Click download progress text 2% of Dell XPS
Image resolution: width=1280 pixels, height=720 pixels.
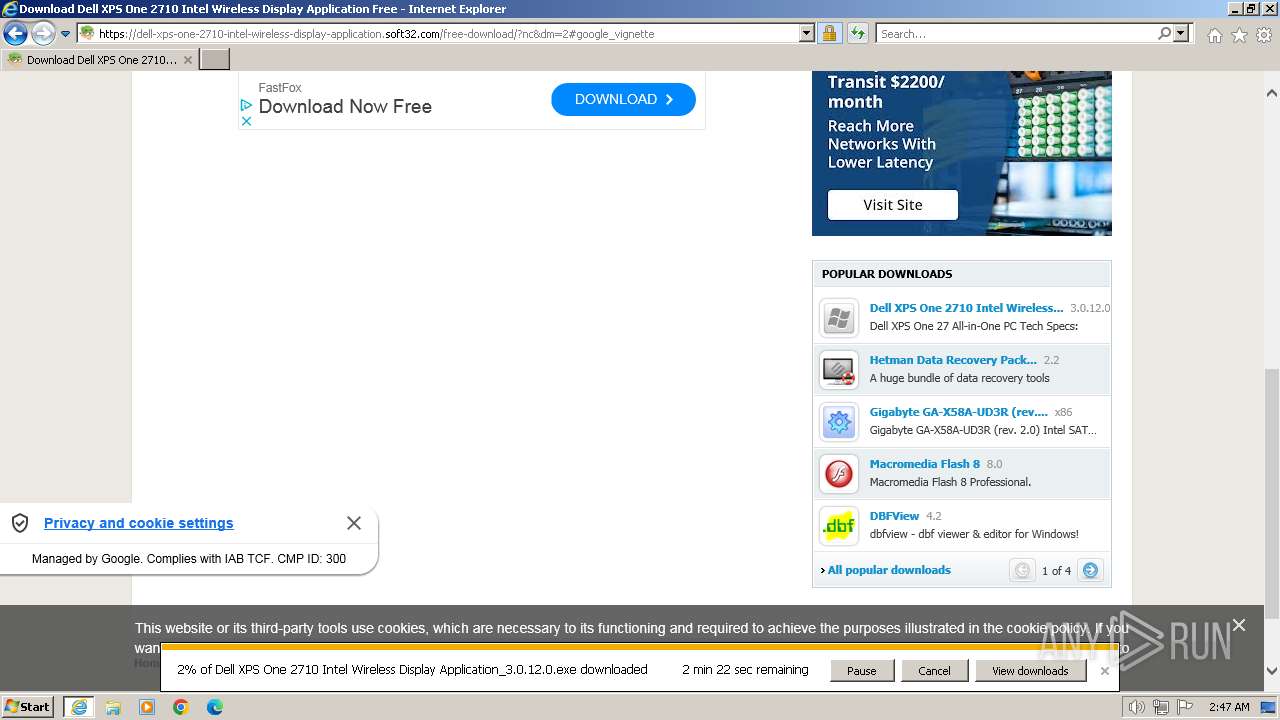[x=412, y=670]
